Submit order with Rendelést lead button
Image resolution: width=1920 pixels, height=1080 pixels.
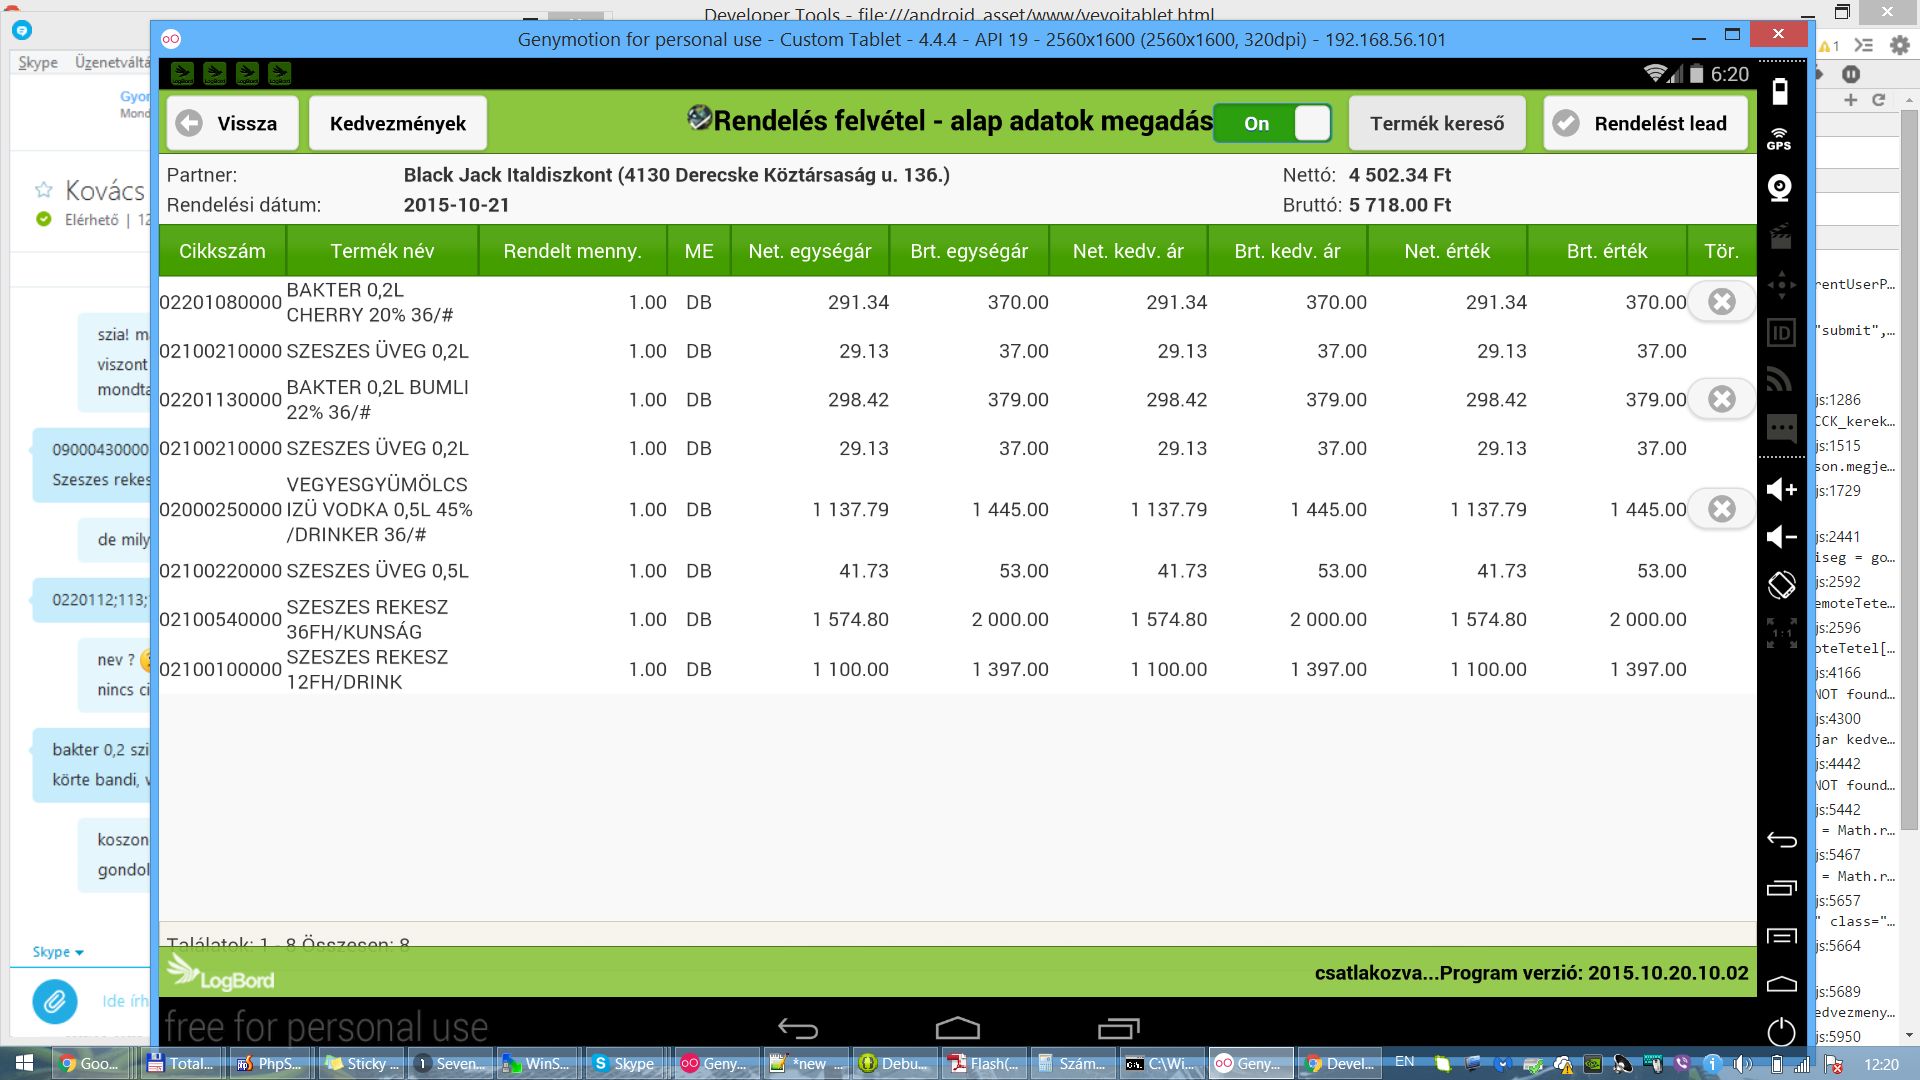coord(1645,123)
